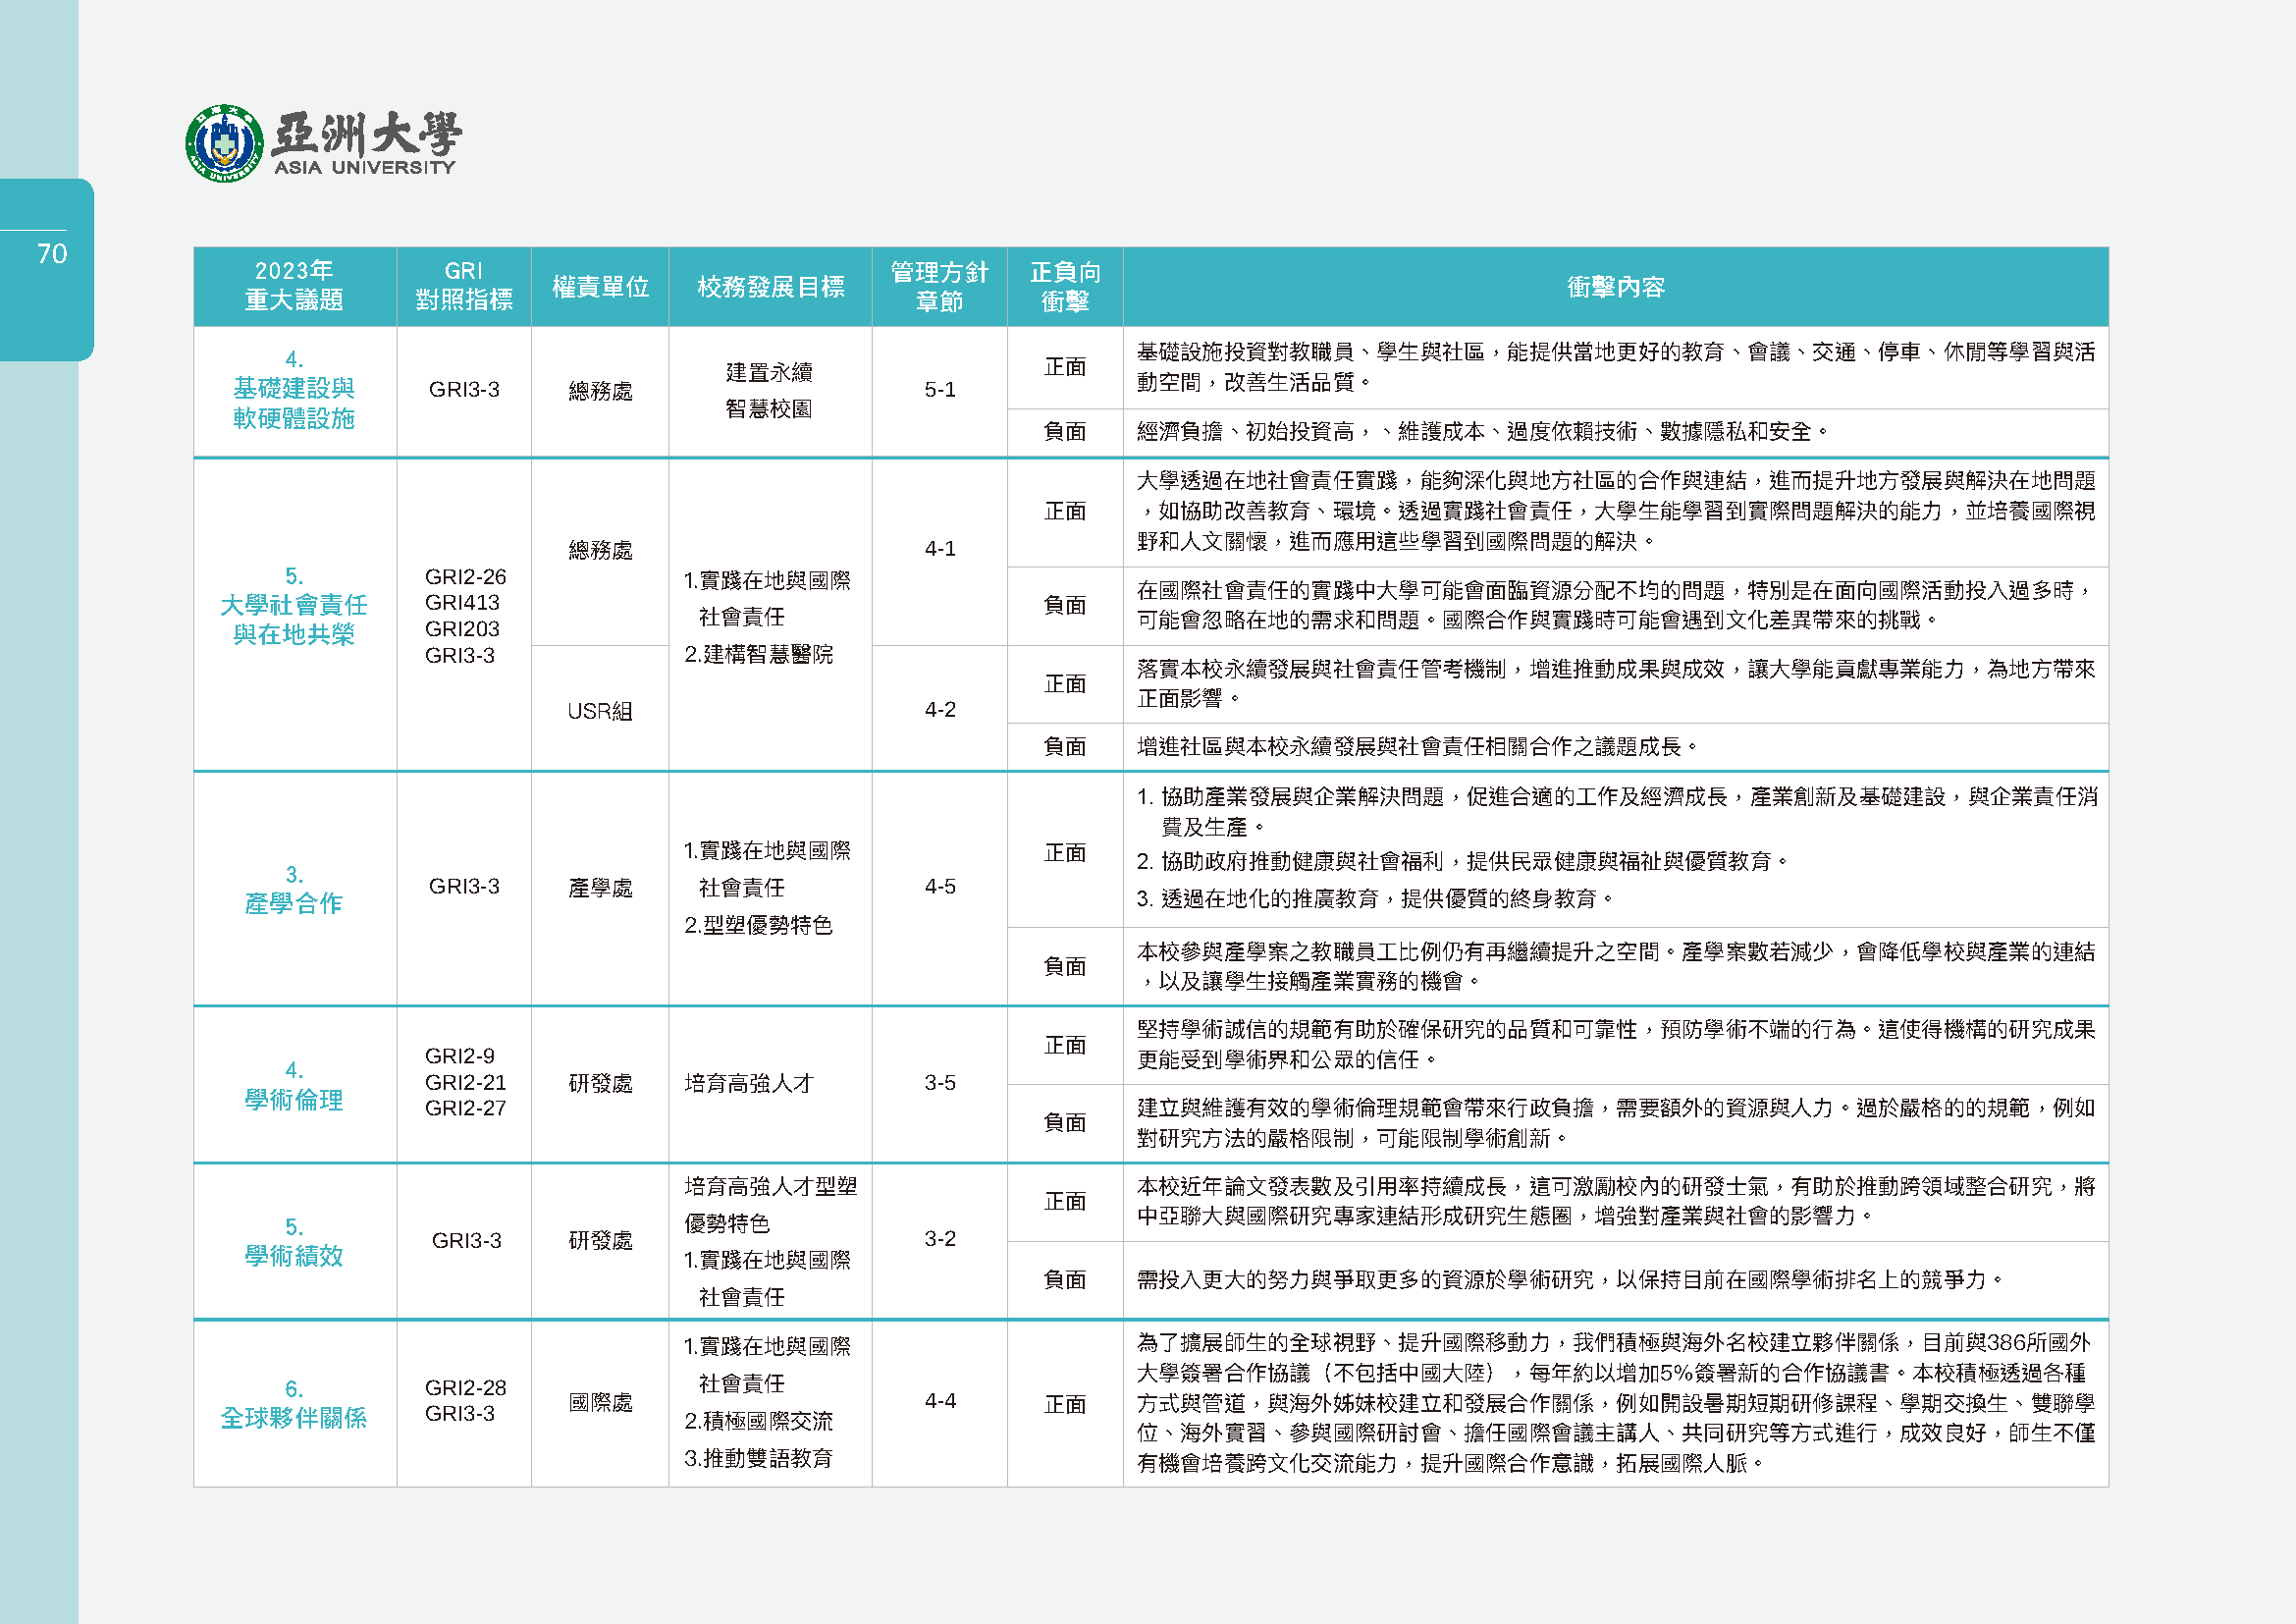
Task: Click the item 2. 協助政府推動健康與社會福利
Action: click(1464, 862)
